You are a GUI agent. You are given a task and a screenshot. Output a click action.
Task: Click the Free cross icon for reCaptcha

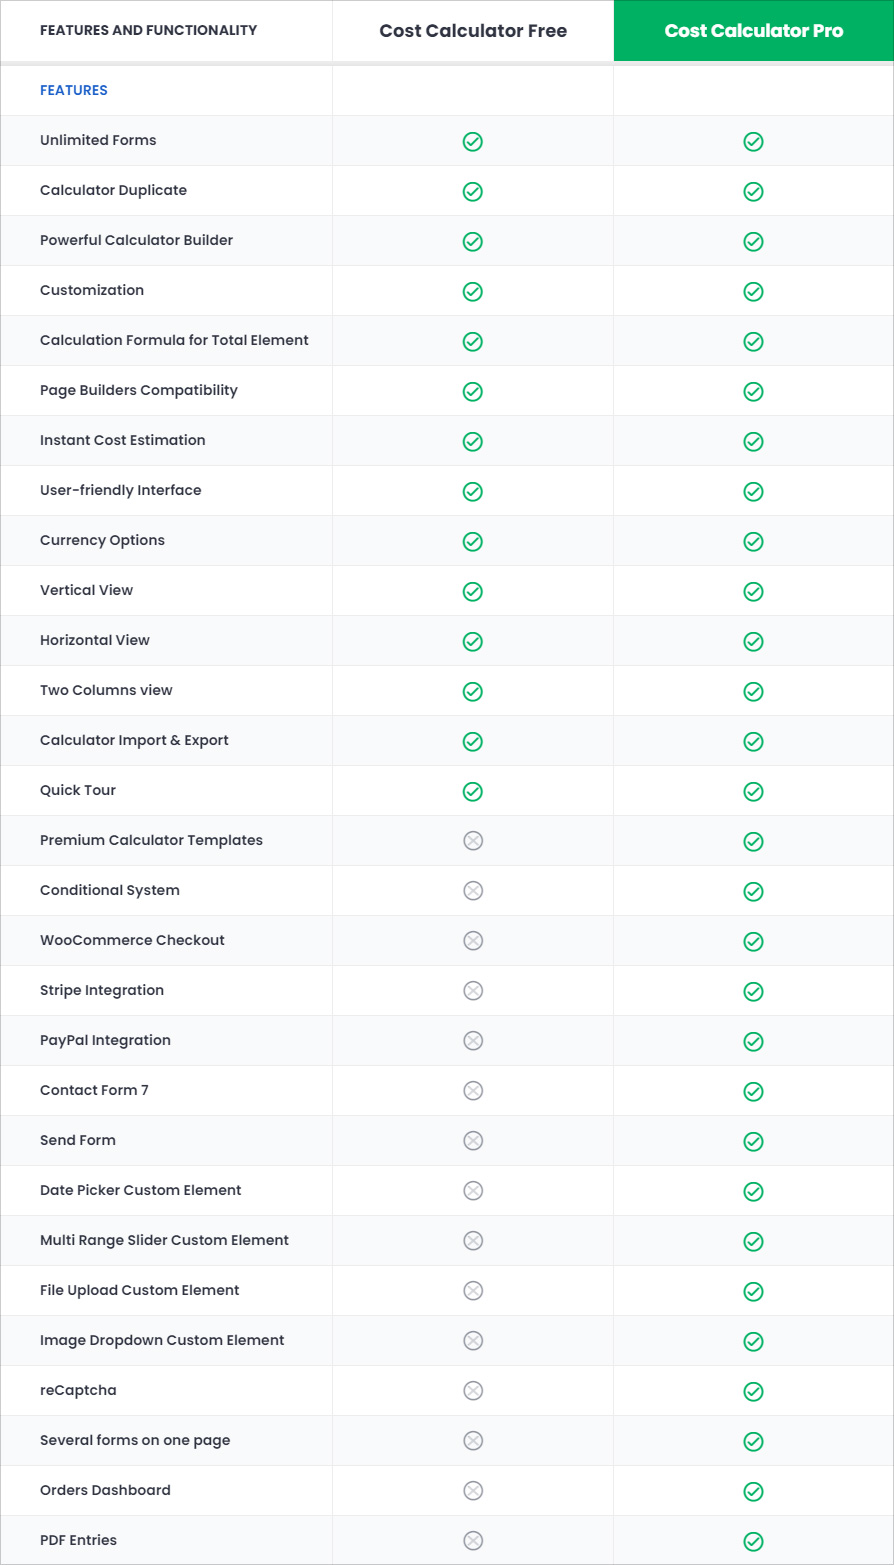[x=473, y=1390]
